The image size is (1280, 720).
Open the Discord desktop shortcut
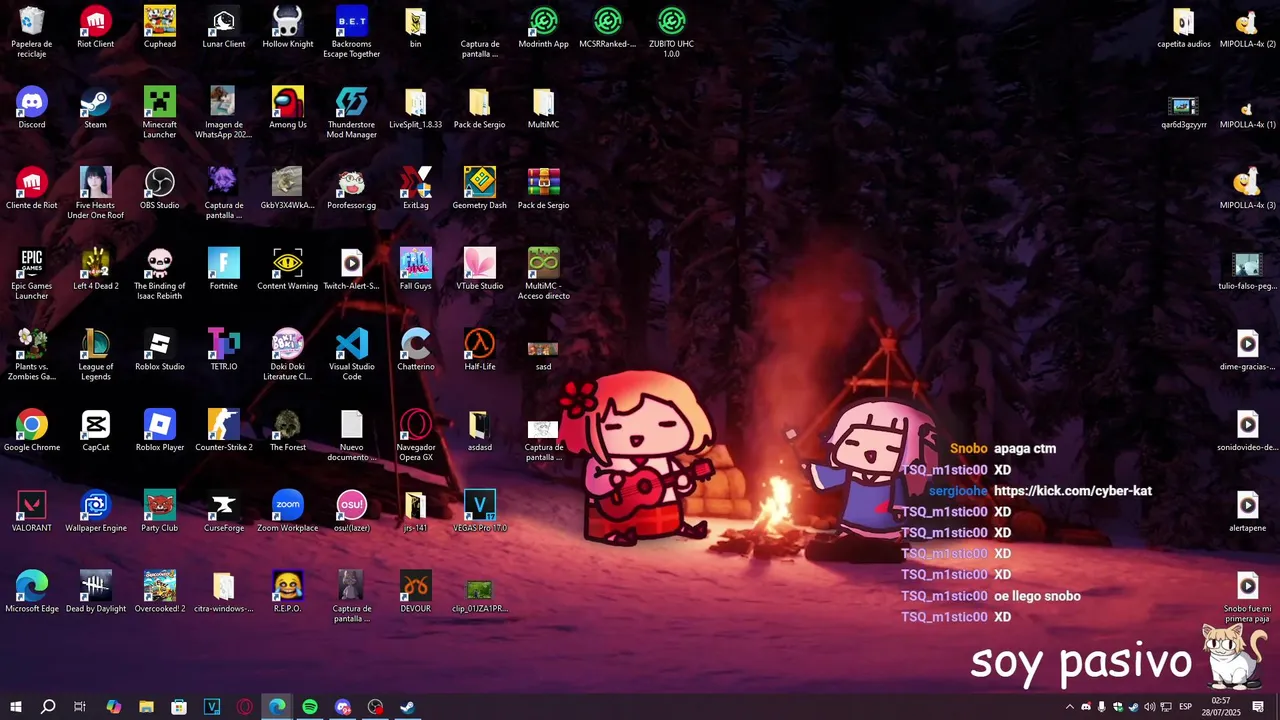[x=32, y=108]
